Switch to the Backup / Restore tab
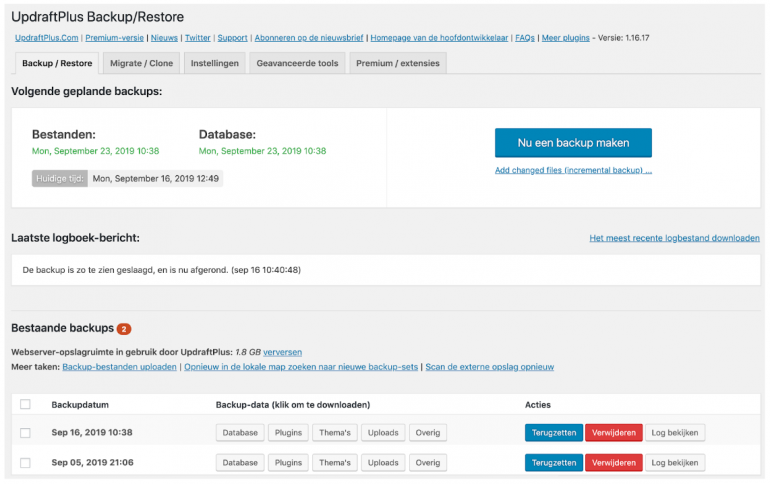The height and width of the screenshot is (484, 770). coord(57,63)
